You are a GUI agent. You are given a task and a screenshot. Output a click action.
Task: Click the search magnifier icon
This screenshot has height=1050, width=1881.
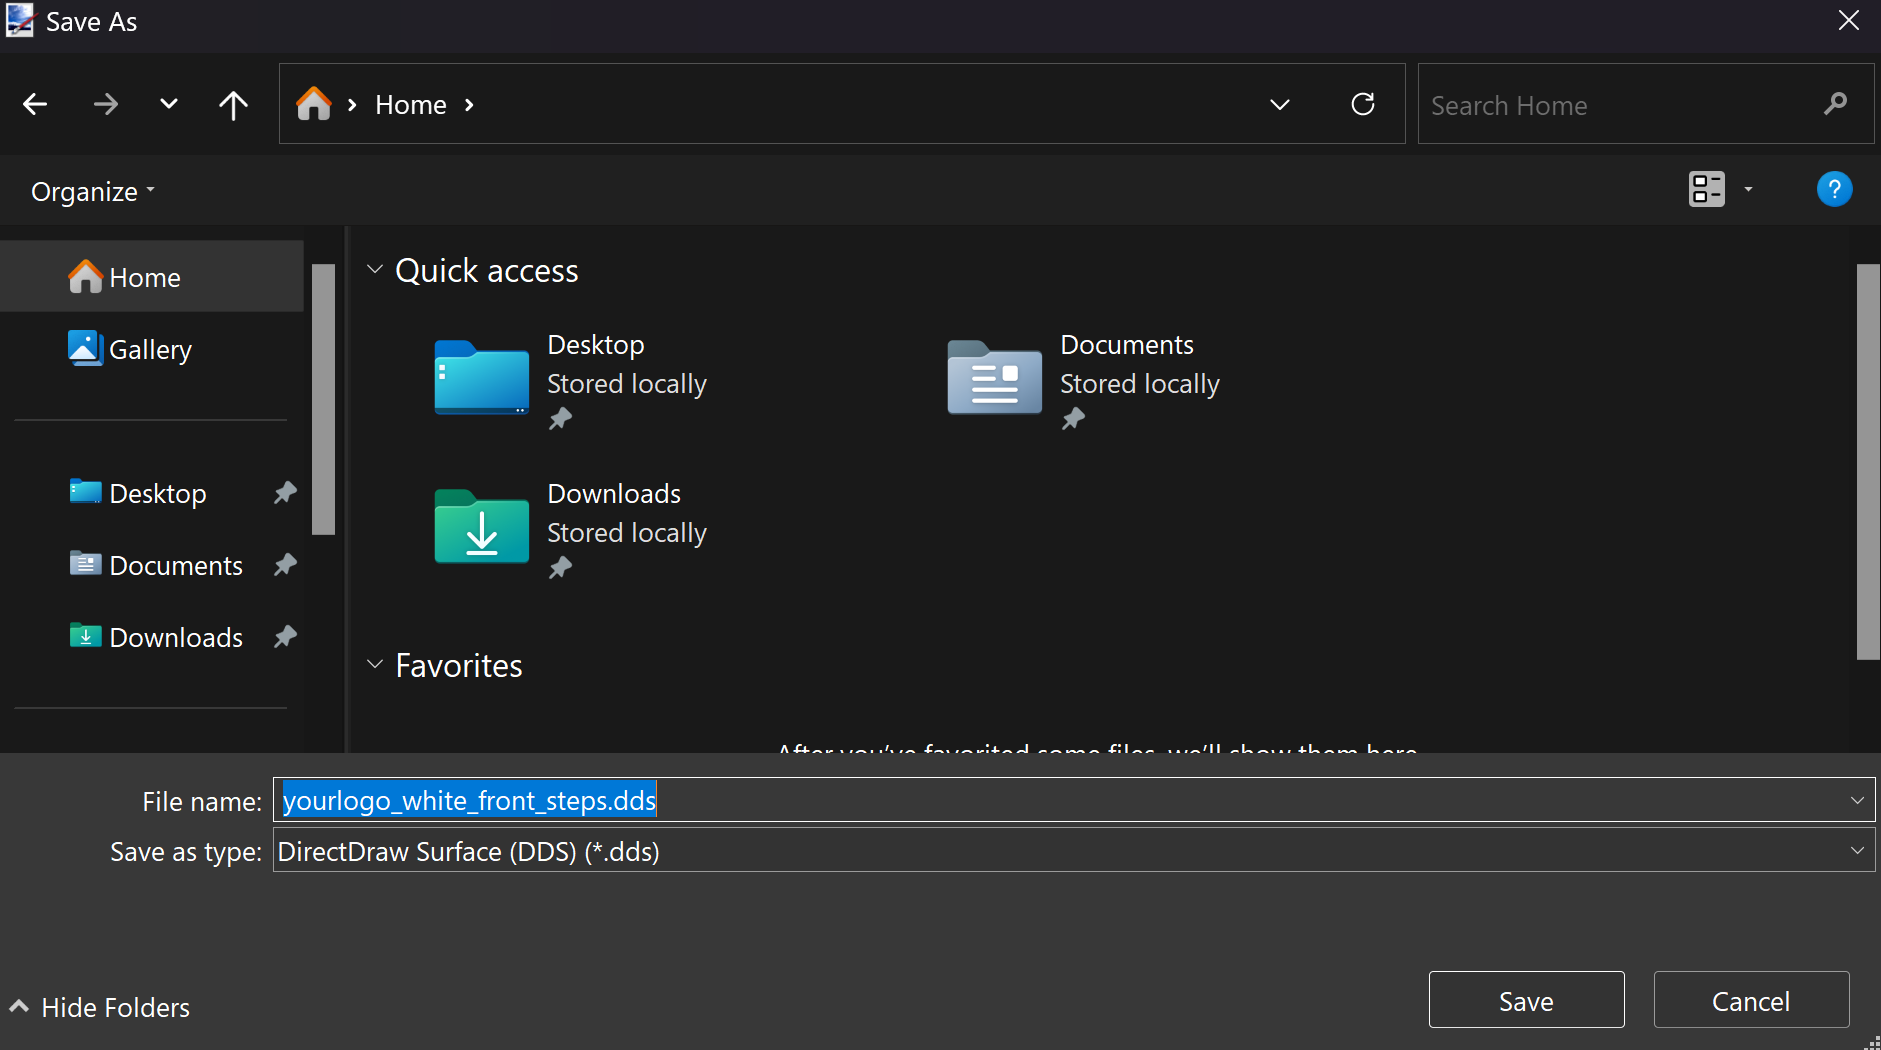click(x=1835, y=104)
